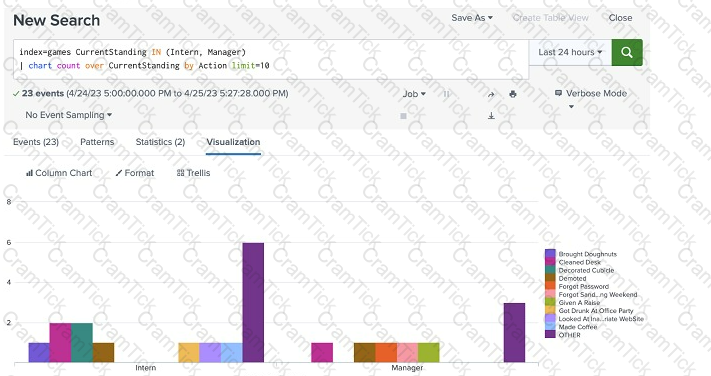Run search with the green magnifier button
711x376 pixels.
point(627,52)
